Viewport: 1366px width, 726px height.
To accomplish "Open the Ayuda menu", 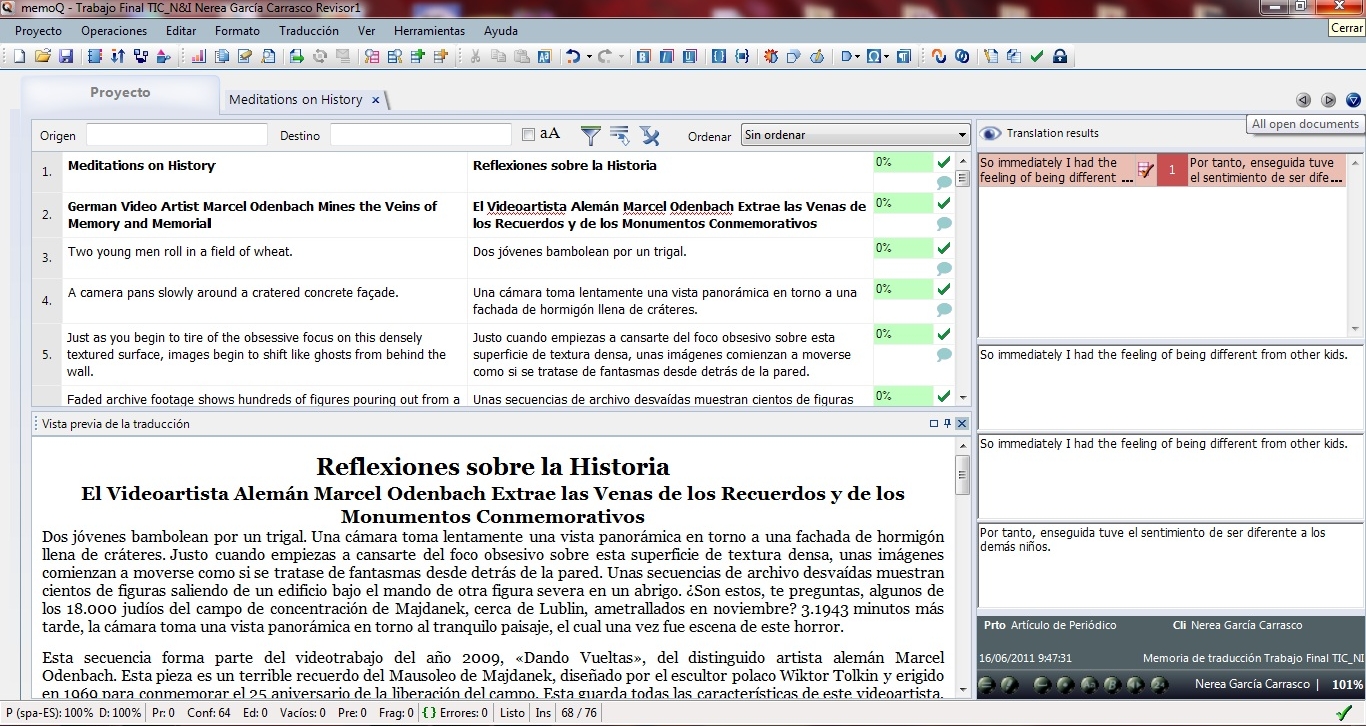I will [x=501, y=31].
